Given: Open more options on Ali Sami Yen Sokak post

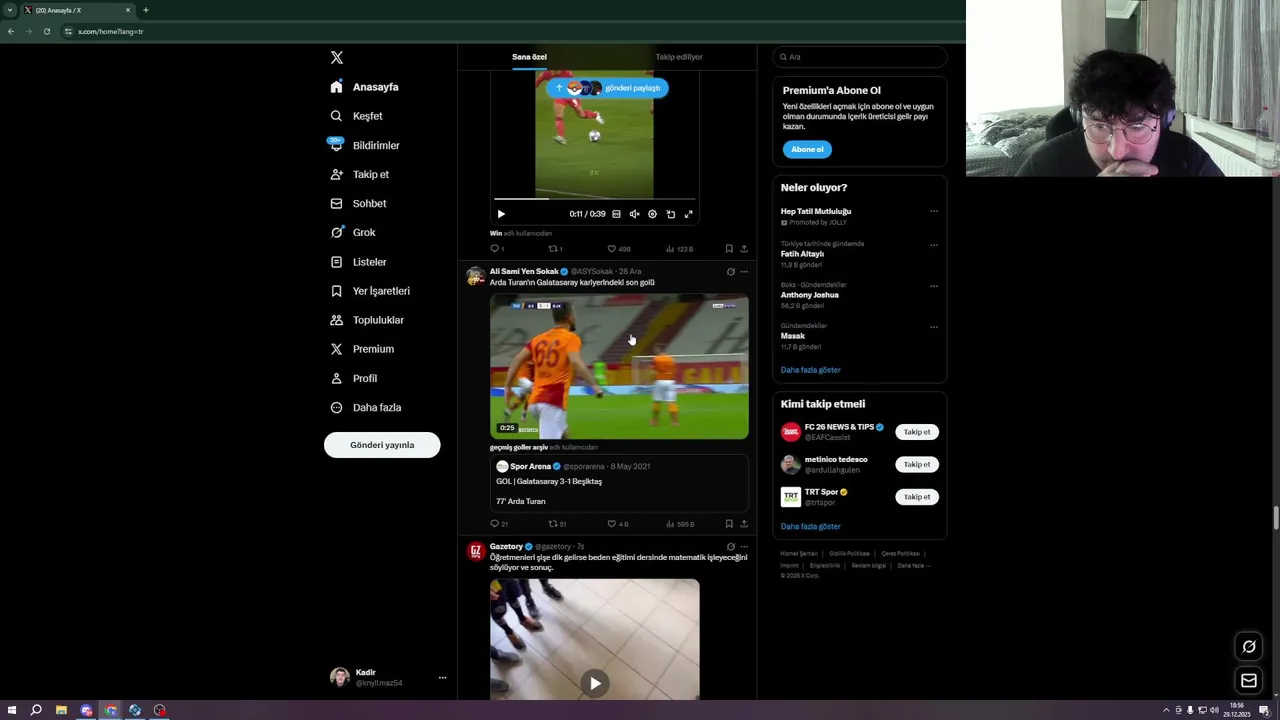Looking at the screenshot, I should click(x=744, y=272).
